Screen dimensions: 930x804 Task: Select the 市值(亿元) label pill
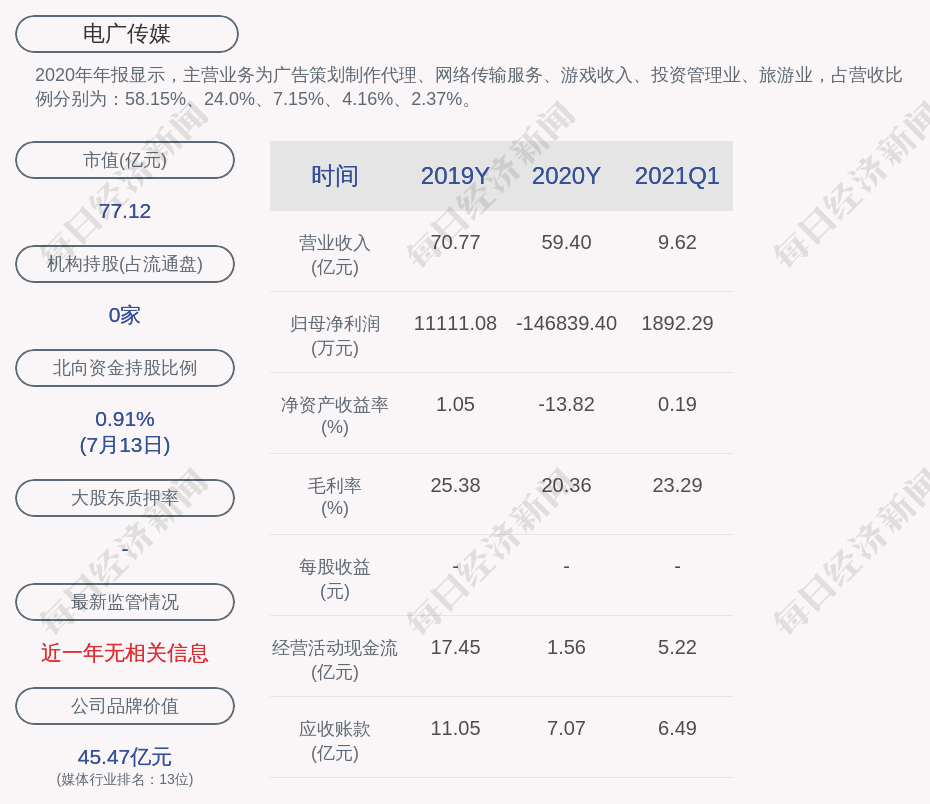125,160
